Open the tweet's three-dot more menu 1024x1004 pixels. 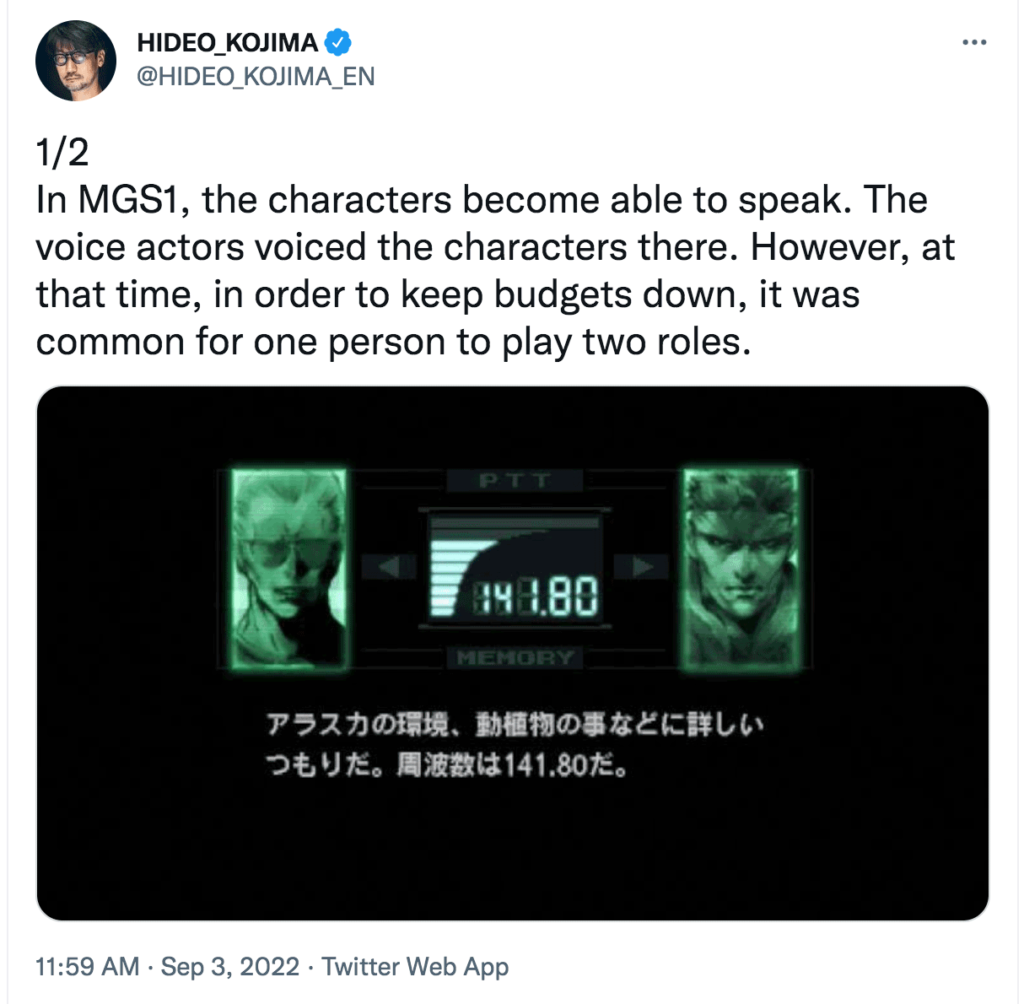(x=973, y=42)
